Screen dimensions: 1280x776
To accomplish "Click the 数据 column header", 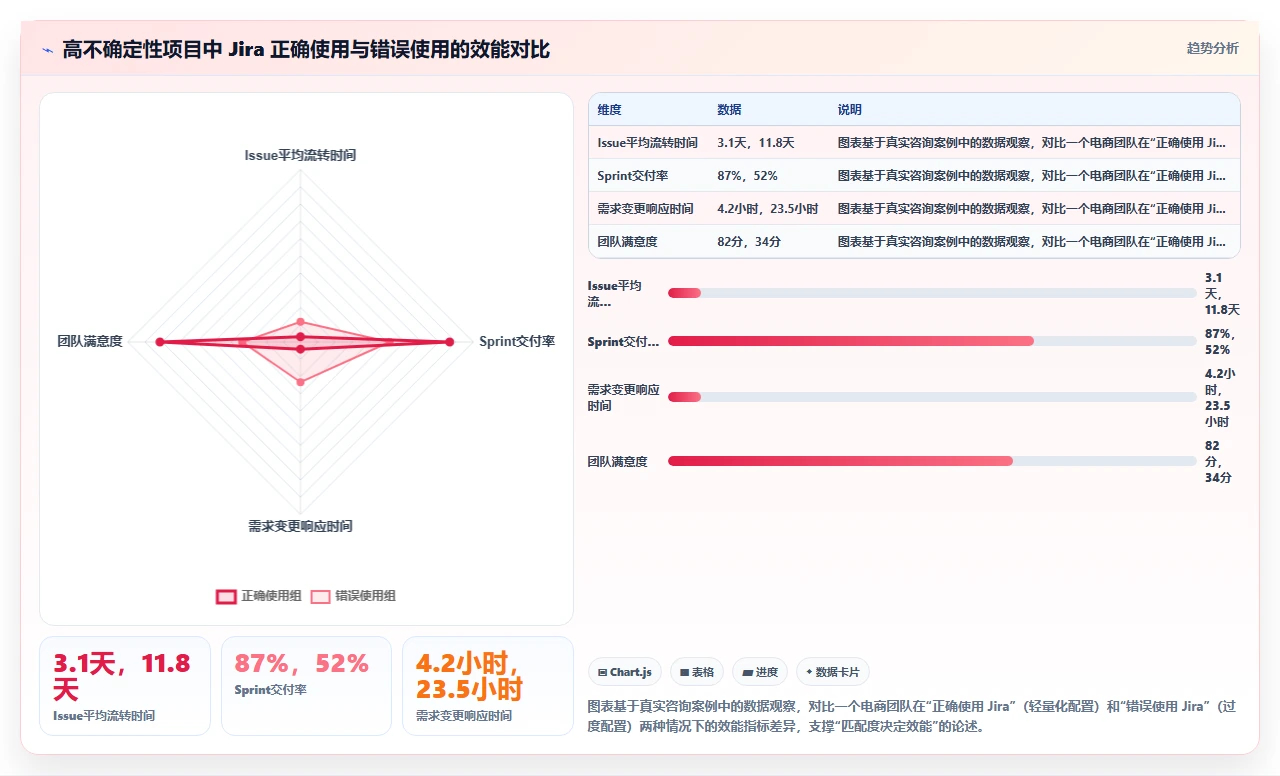I will click(729, 110).
